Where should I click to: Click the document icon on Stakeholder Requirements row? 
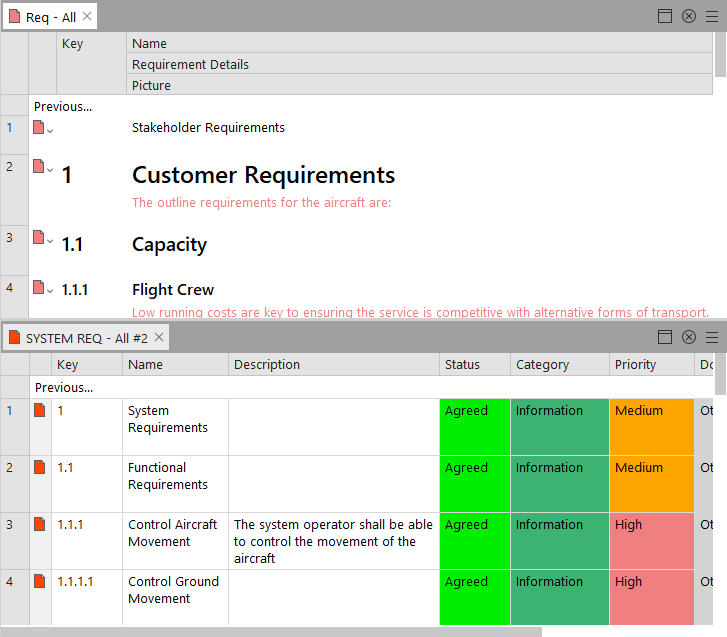pos(39,127)
